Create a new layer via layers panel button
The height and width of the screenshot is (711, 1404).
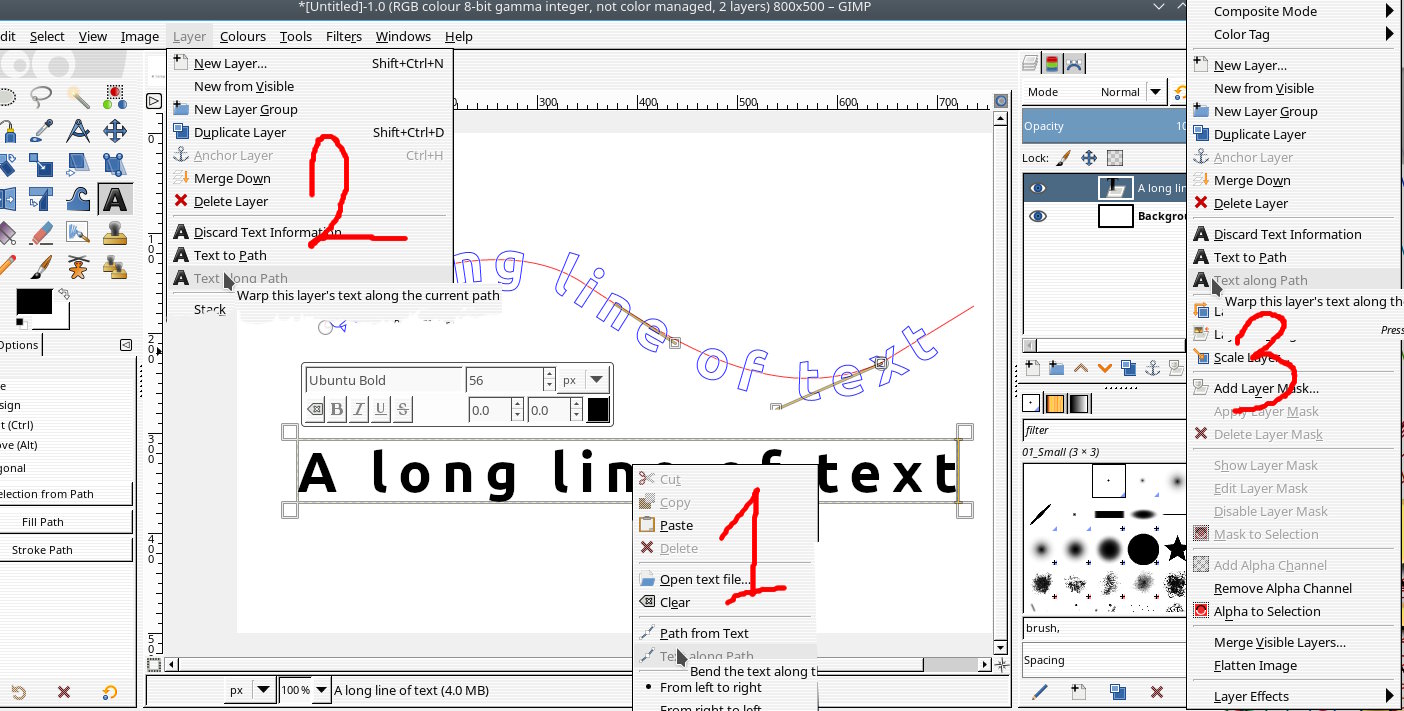coord(1033,368)
